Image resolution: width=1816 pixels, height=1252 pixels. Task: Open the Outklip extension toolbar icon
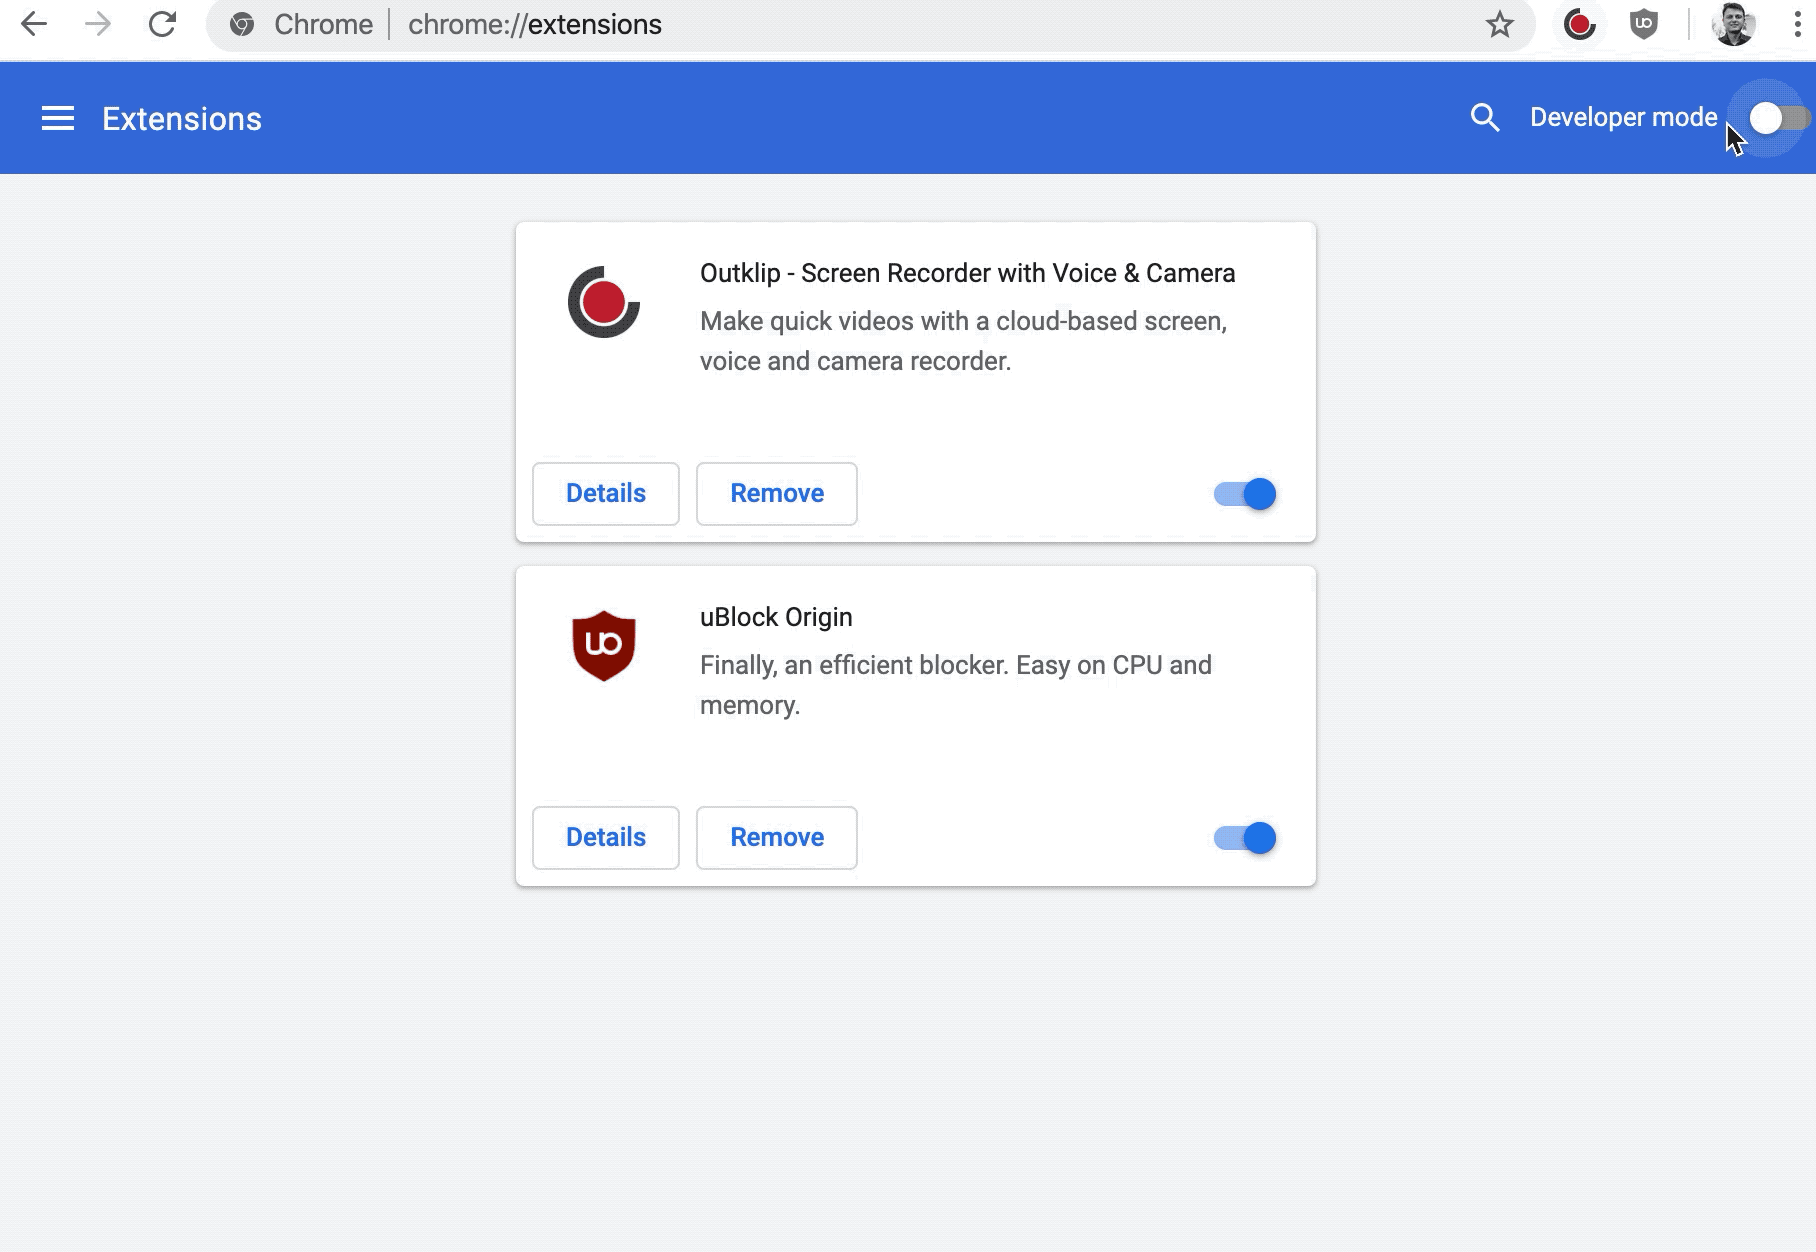[x=1579, y=24]
